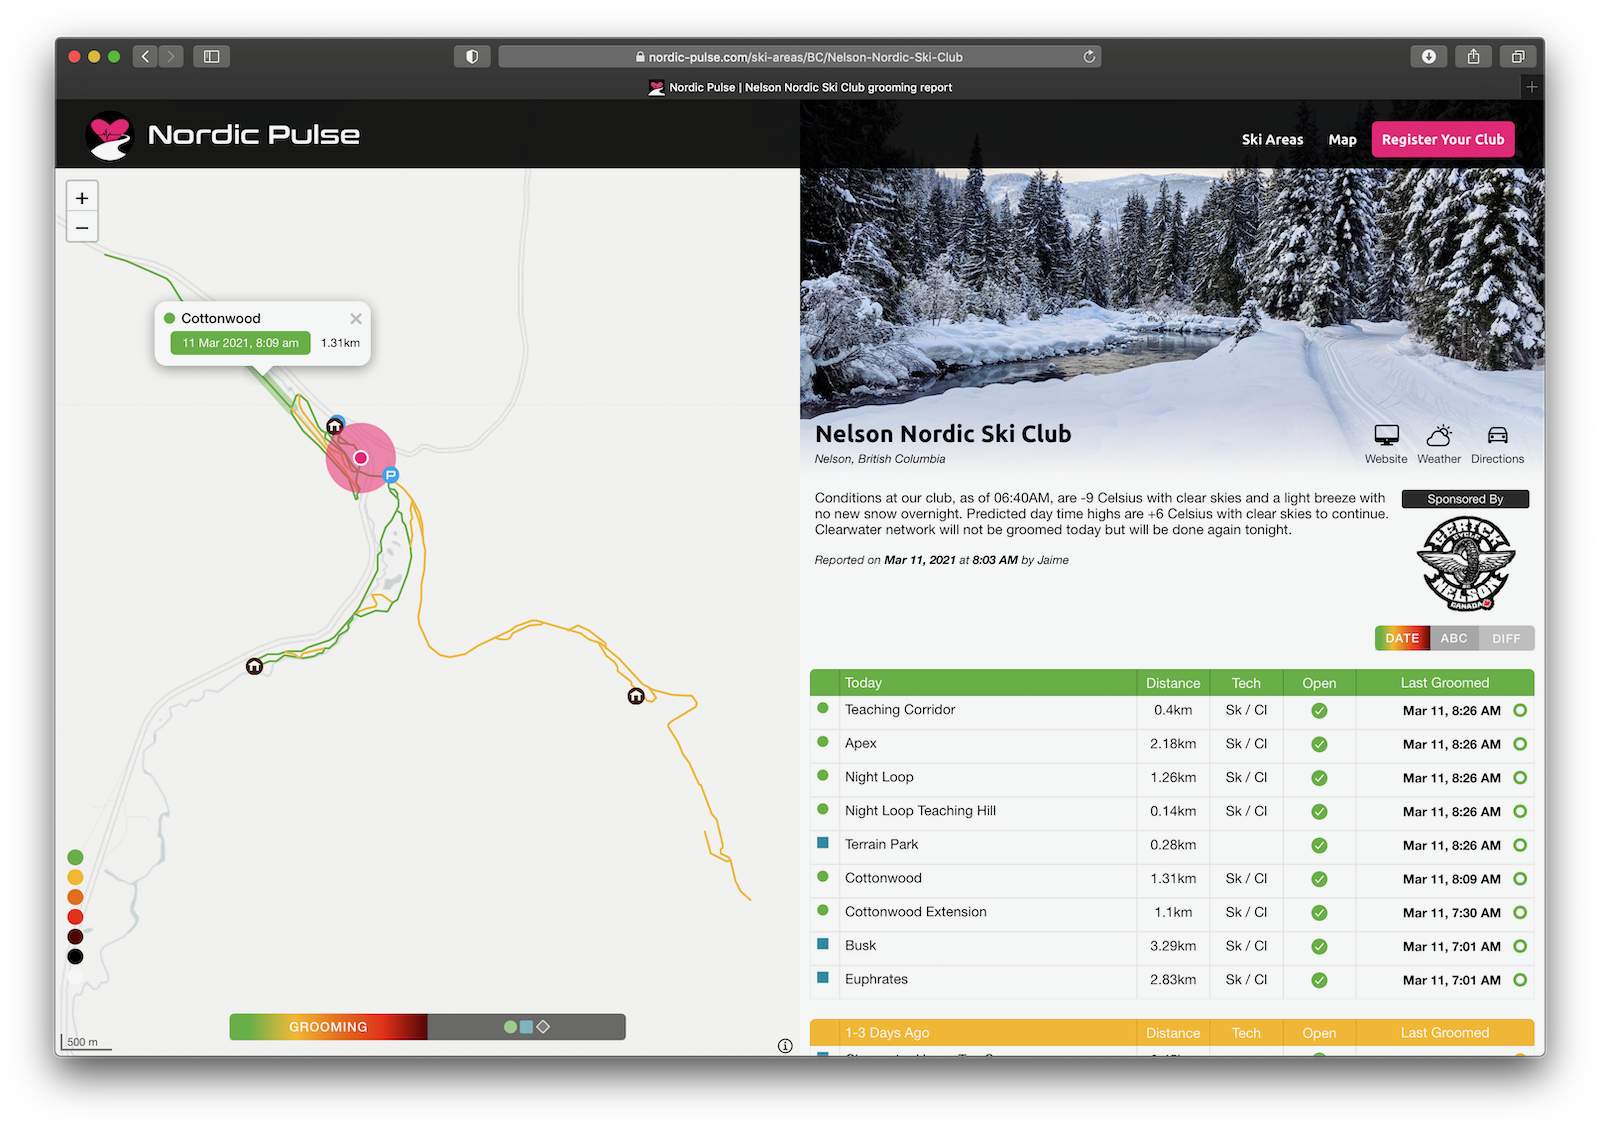Click the blue parking marker on map
The image size is (1600, 1129).
(x=391, y=475)
